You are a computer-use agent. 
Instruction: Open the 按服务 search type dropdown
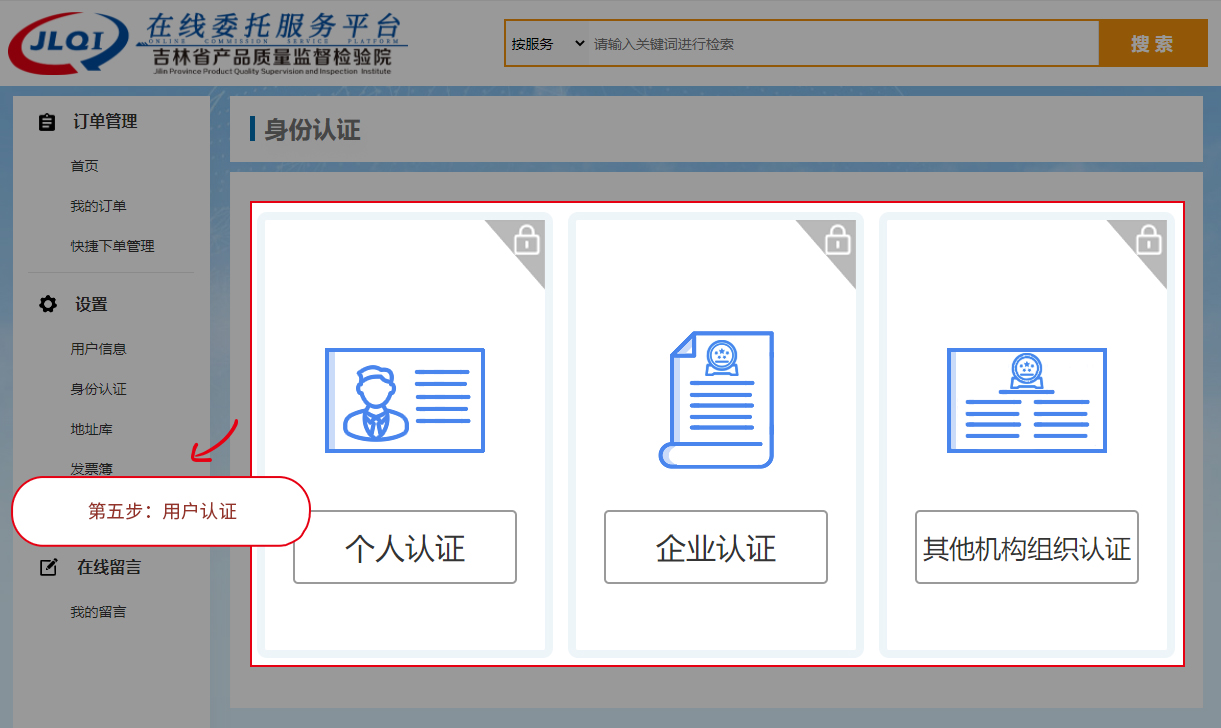click(547, 44)
